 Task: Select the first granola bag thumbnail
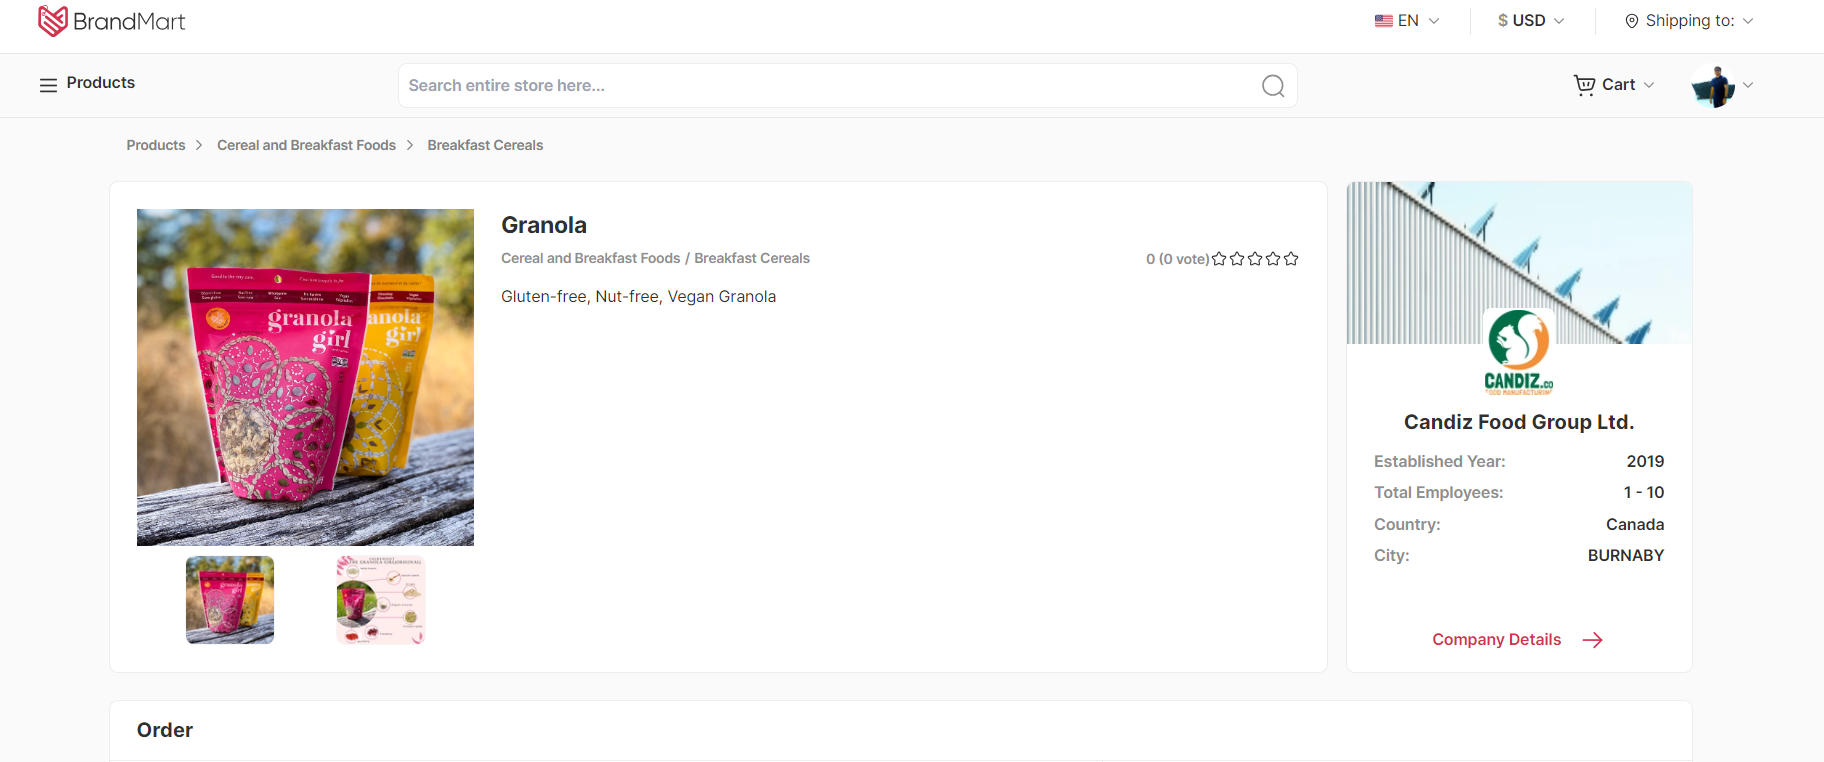tap(230, 600)
